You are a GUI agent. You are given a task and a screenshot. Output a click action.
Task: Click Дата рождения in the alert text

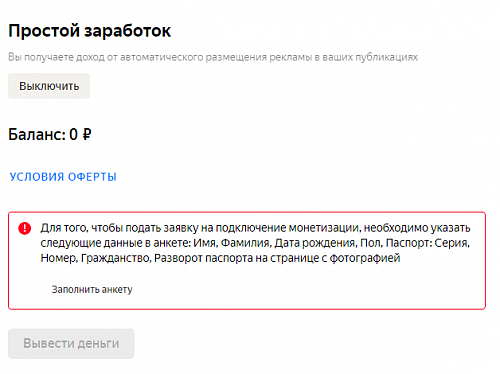(315, 243)
